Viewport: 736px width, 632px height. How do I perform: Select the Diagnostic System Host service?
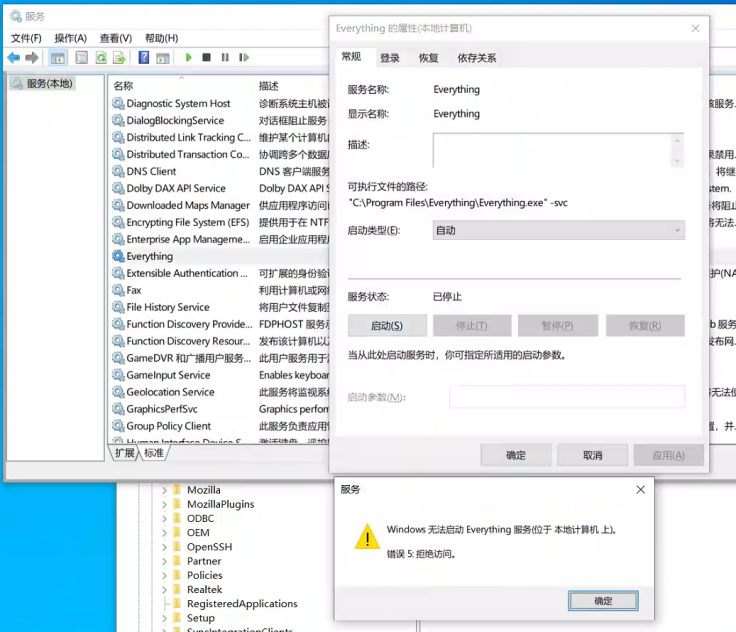178,103
